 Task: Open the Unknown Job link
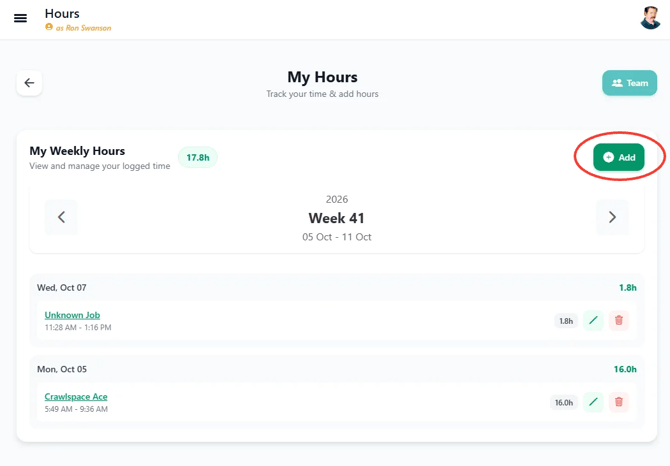click(x=72, y=315)
